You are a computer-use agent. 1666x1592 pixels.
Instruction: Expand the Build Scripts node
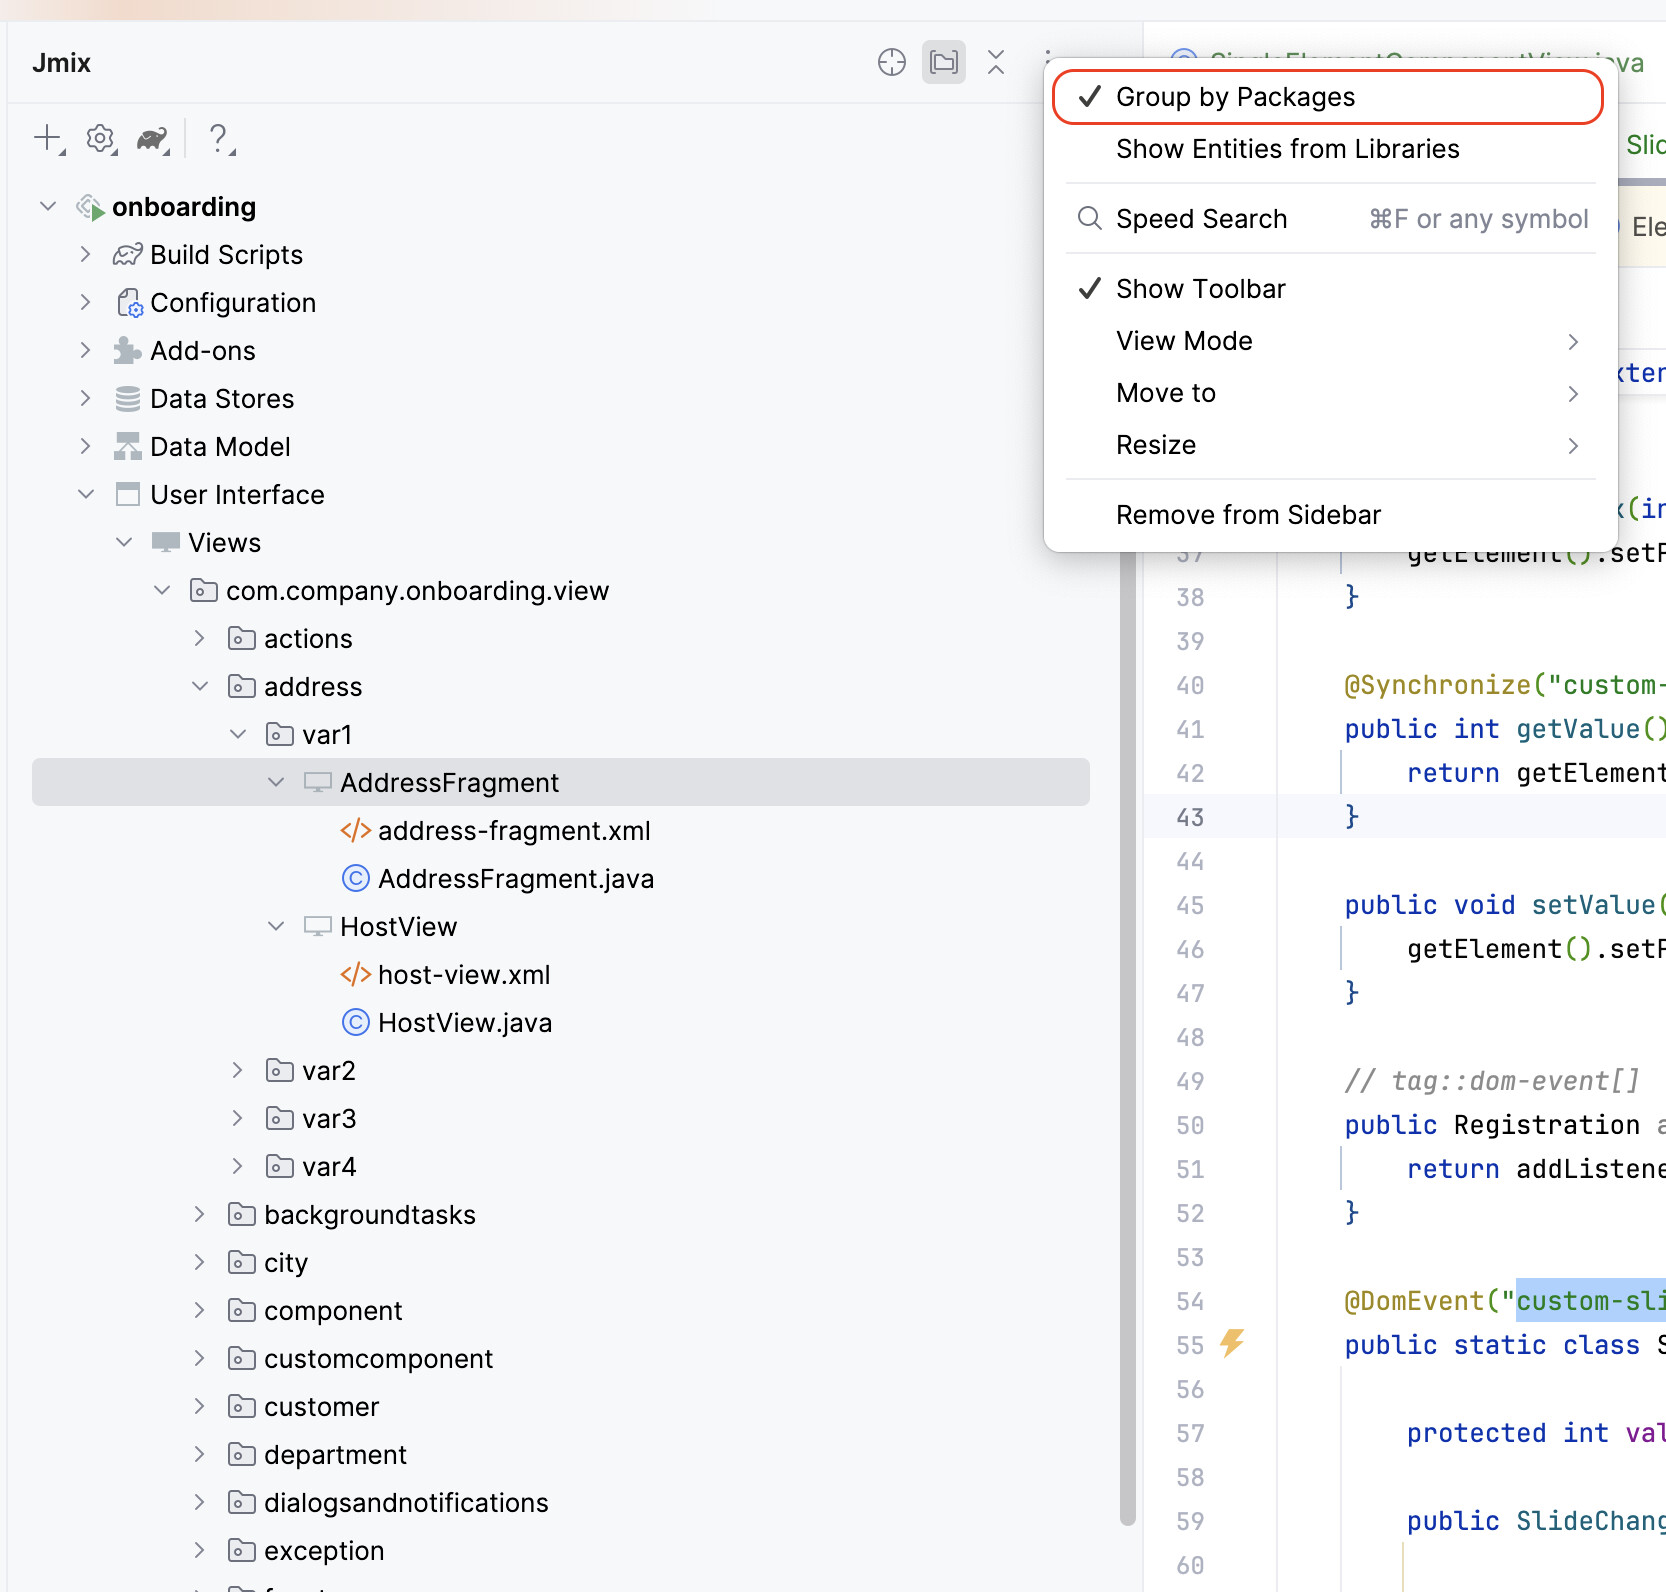(86, 255)
